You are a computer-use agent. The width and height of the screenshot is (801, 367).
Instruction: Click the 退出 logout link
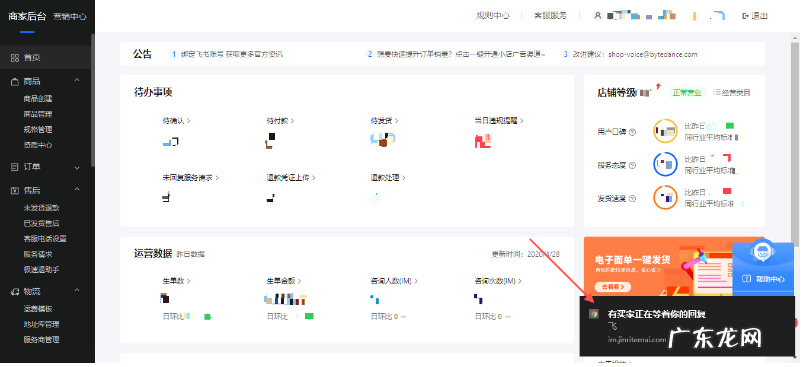point(755,16)
